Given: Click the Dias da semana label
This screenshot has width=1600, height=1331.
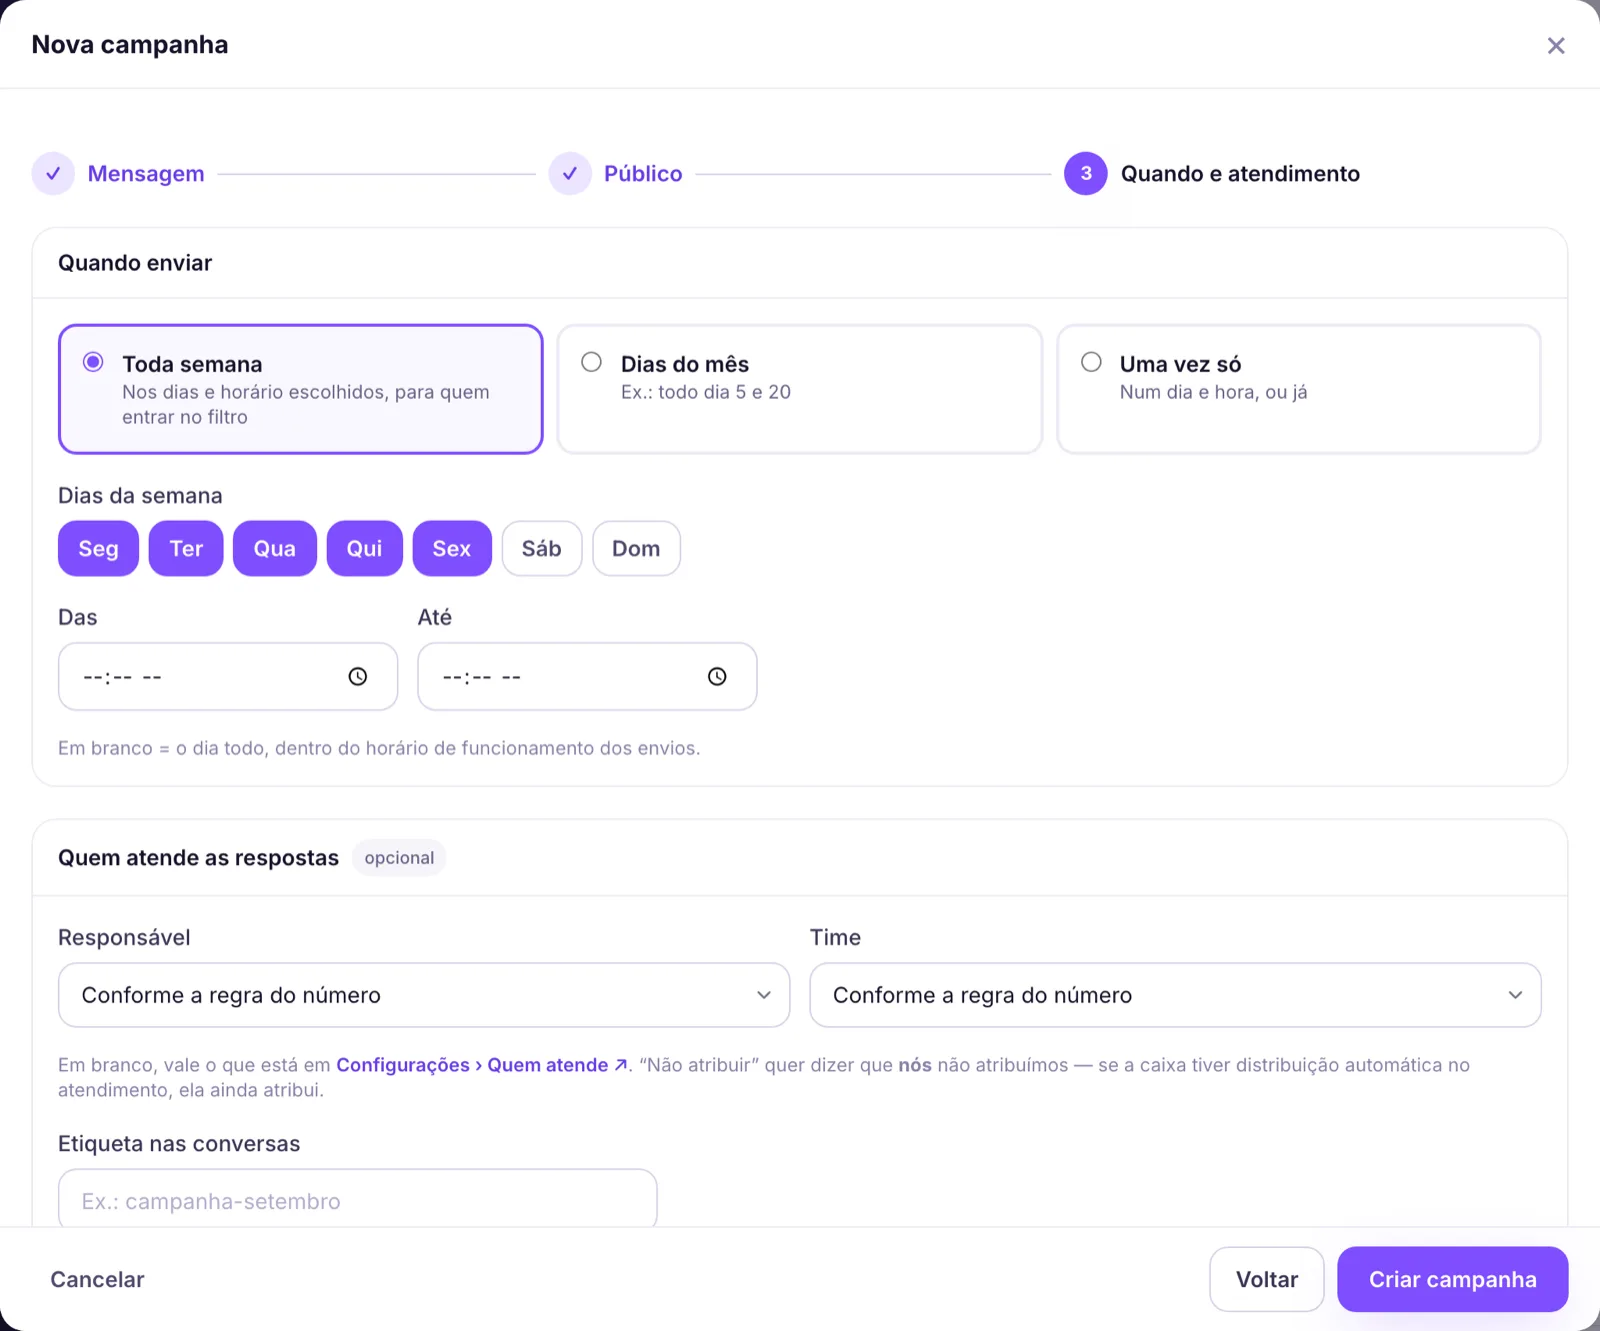Looking at the screenshot, I should pos(140,496).
